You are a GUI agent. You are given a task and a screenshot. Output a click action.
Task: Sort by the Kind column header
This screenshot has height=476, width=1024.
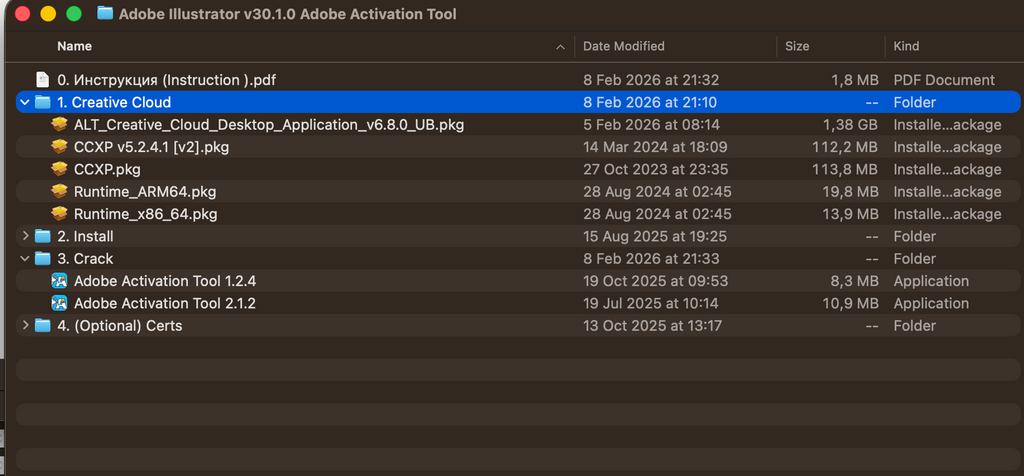click(x=906, y=46)
